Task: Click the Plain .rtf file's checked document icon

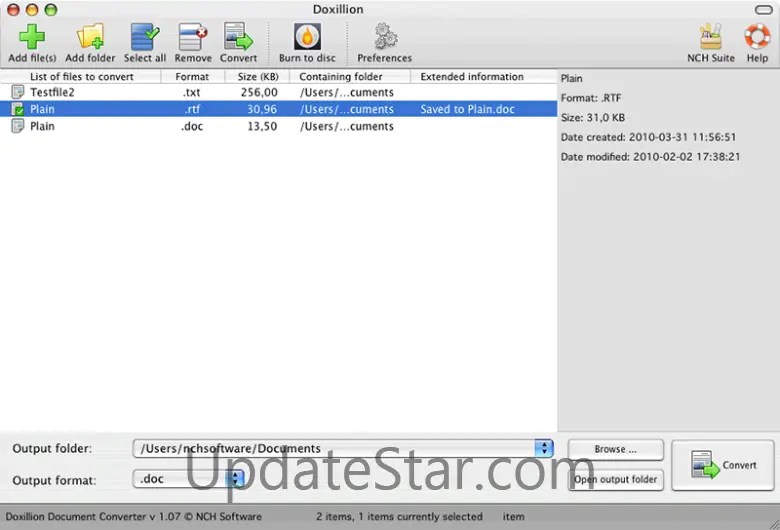Action: pyautogui.click(x=17, y=109)
